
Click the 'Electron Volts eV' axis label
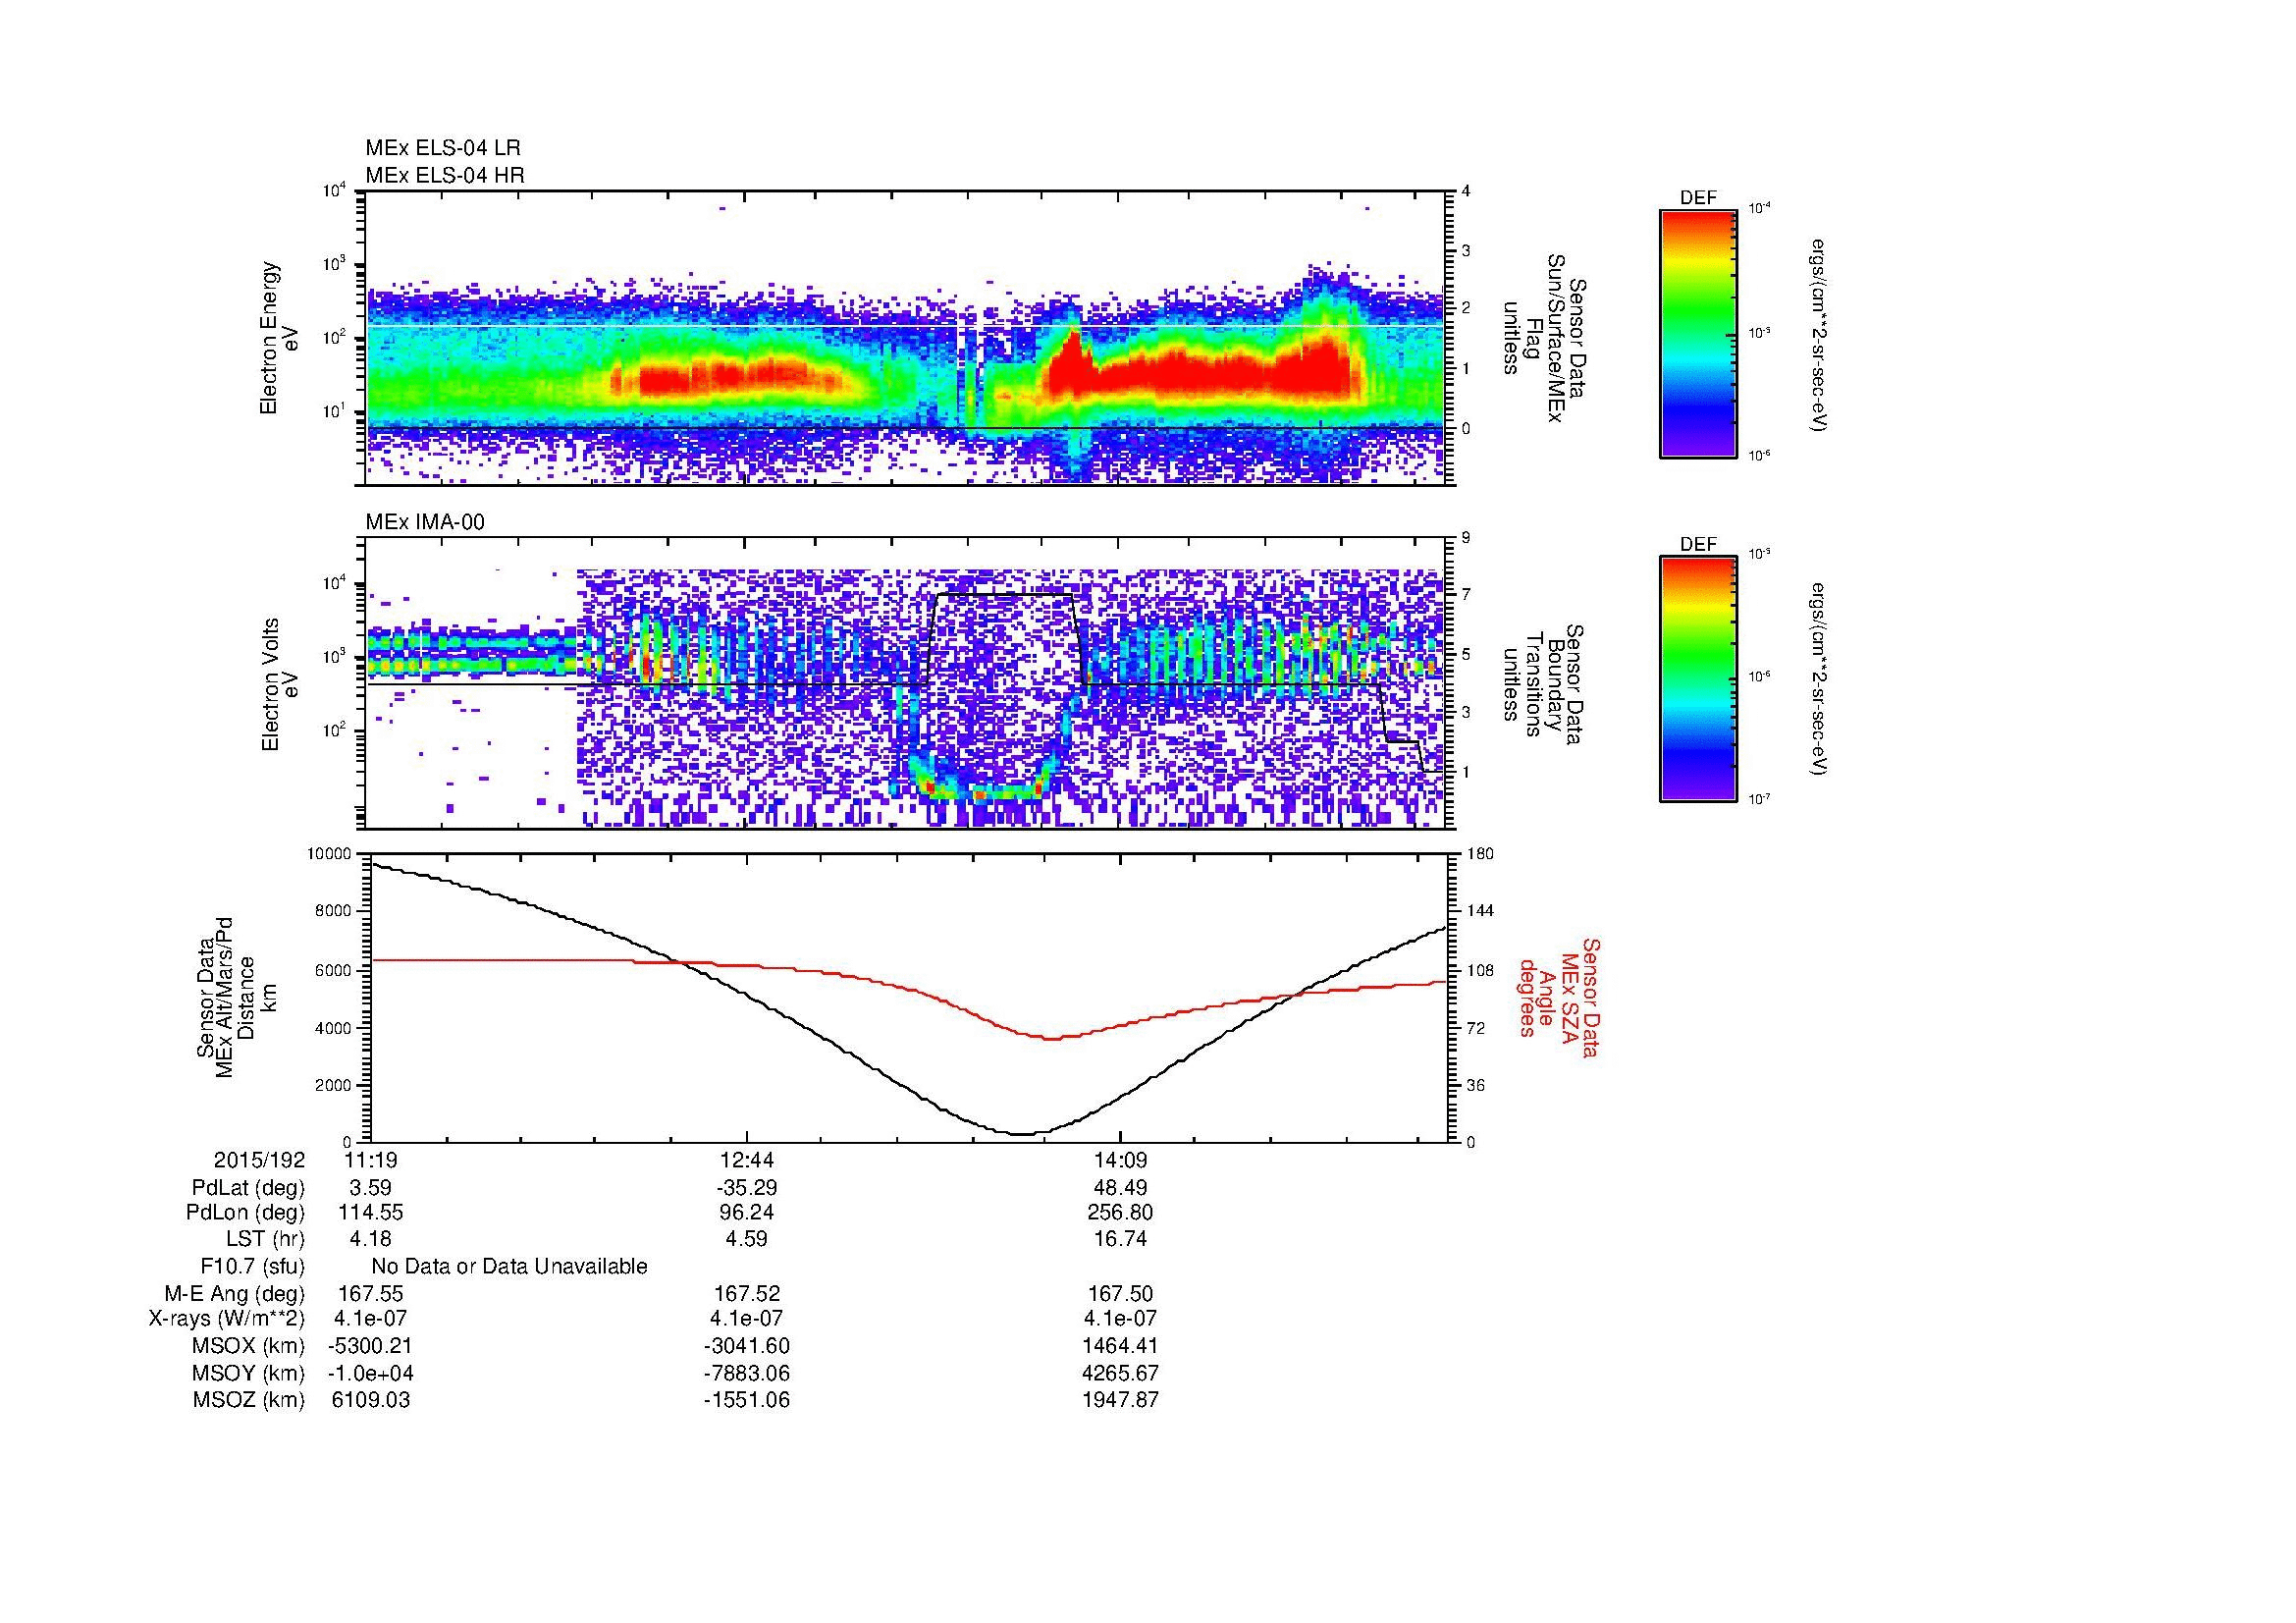[x=279, y=685]
